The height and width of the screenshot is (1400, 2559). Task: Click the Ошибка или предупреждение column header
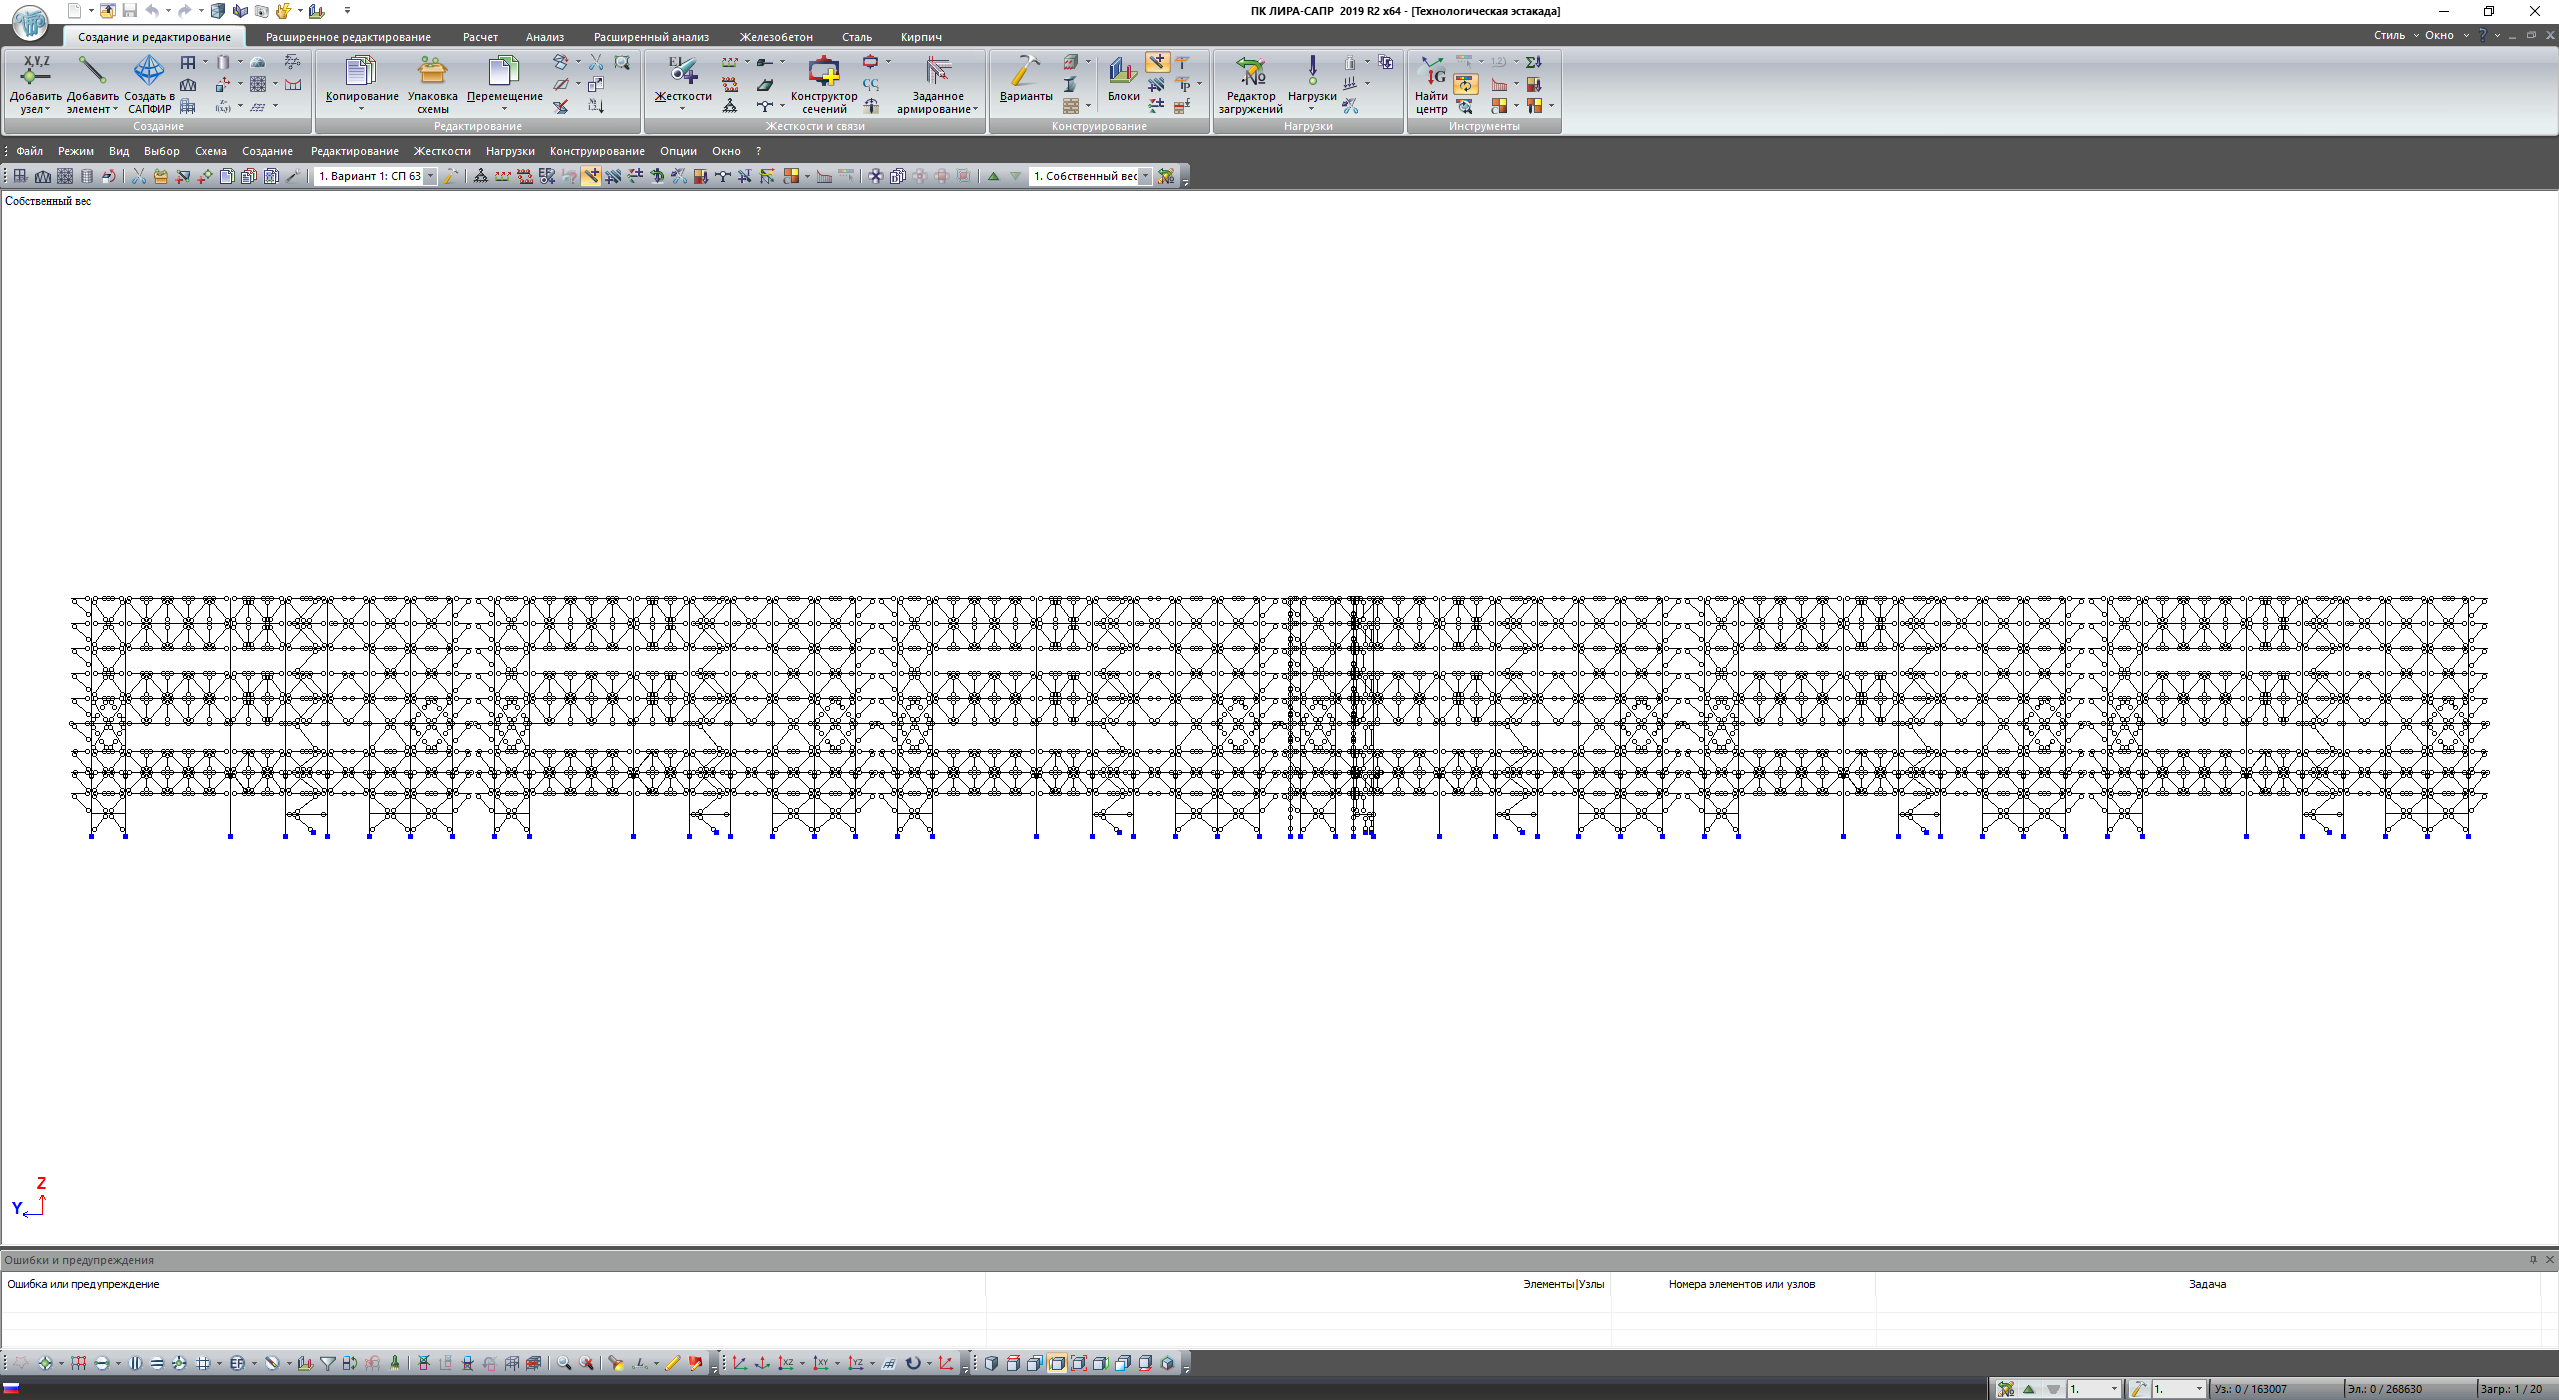coord(83,1284)
